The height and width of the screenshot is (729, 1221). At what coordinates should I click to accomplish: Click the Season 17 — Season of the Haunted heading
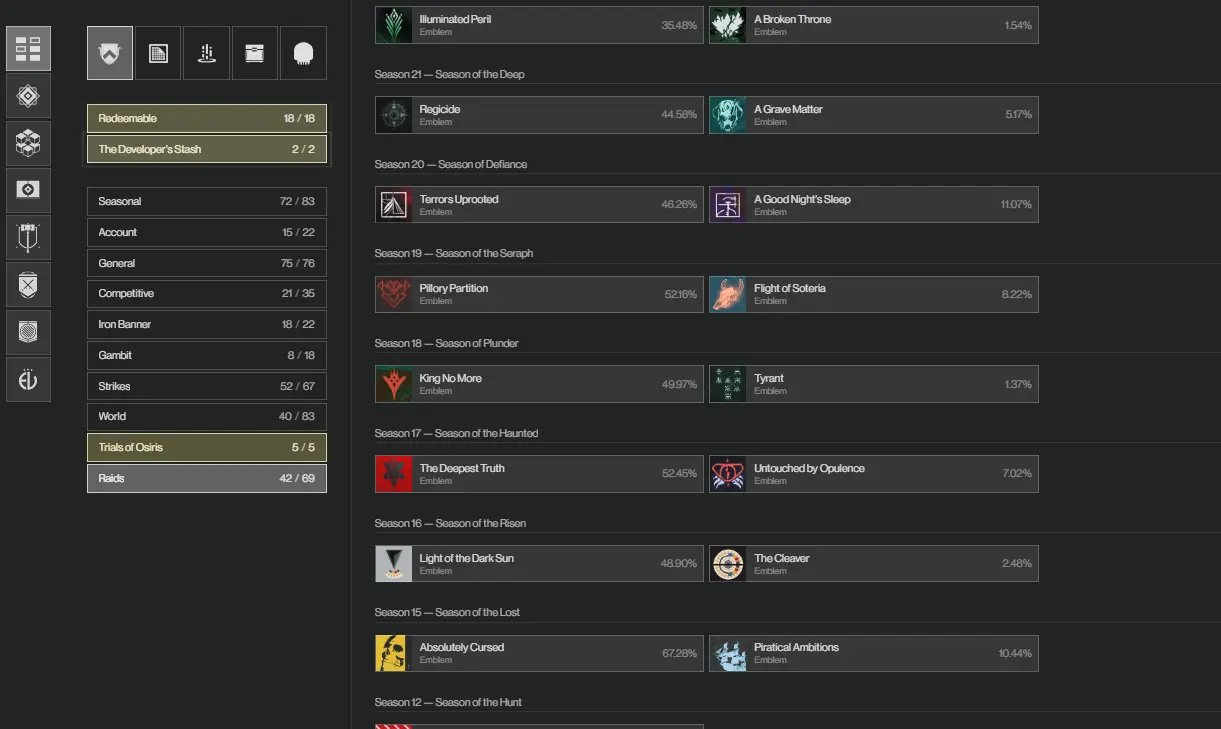point(456,433)
